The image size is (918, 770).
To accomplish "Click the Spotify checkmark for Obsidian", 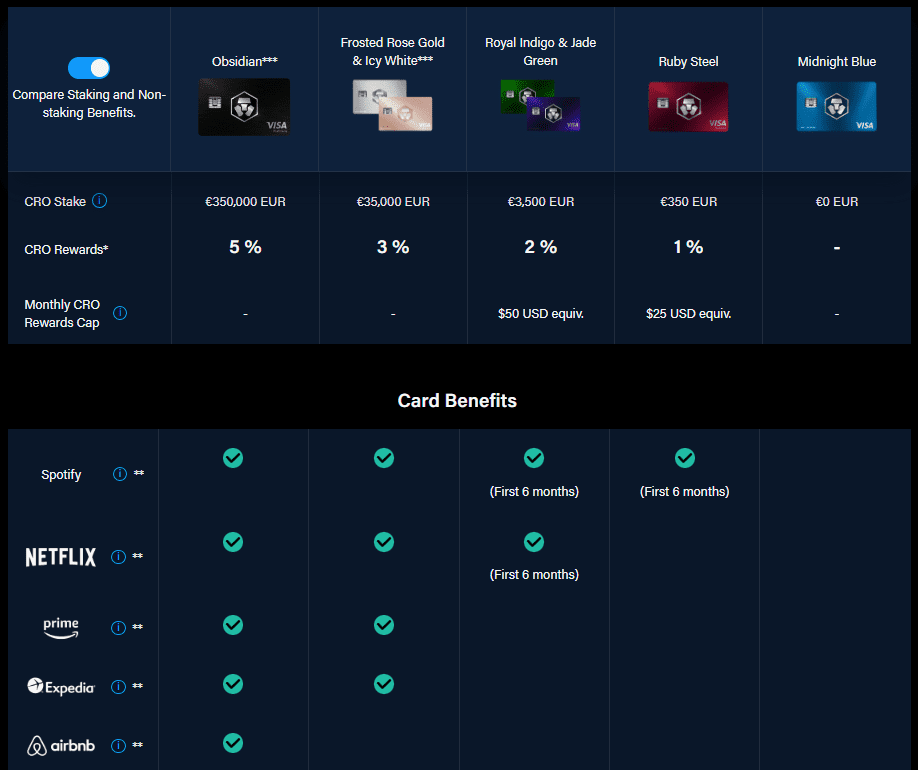I will 233,458.
